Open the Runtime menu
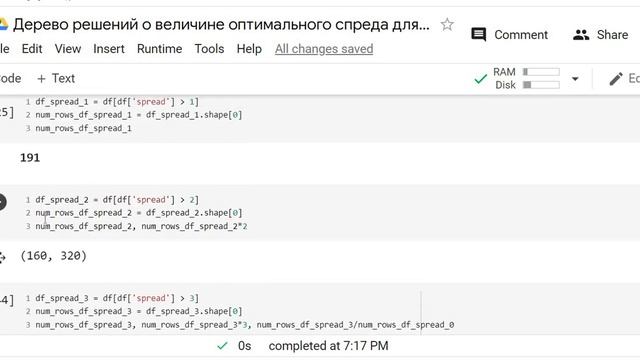This screenshot has height=360, width=640. click(x=160, y=49)
